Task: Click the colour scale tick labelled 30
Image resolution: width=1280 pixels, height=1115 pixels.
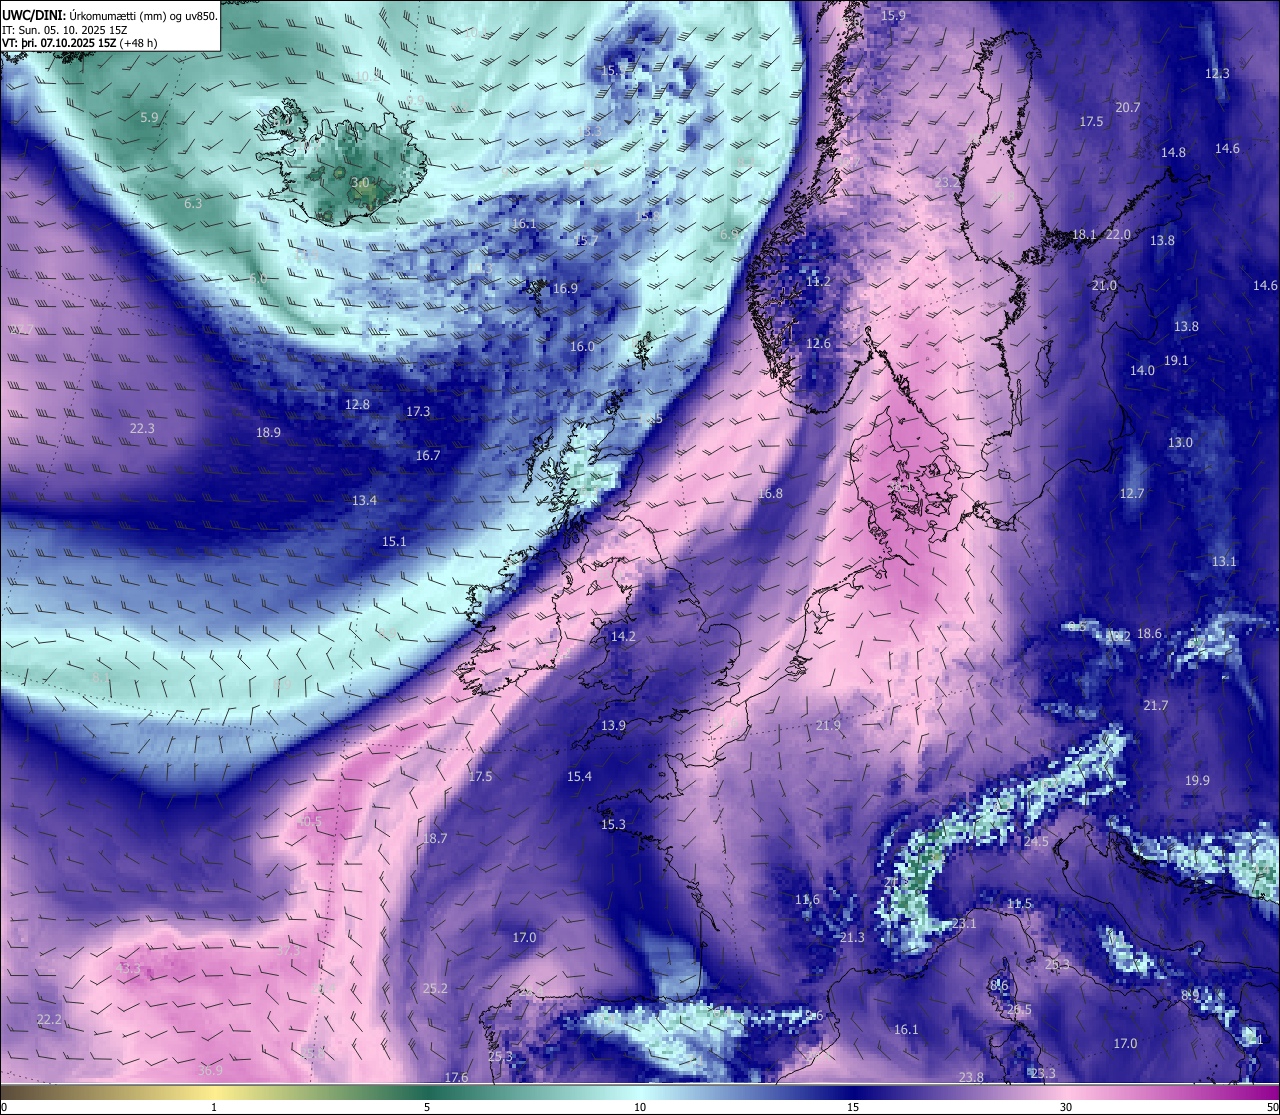Action: 1066,1108
